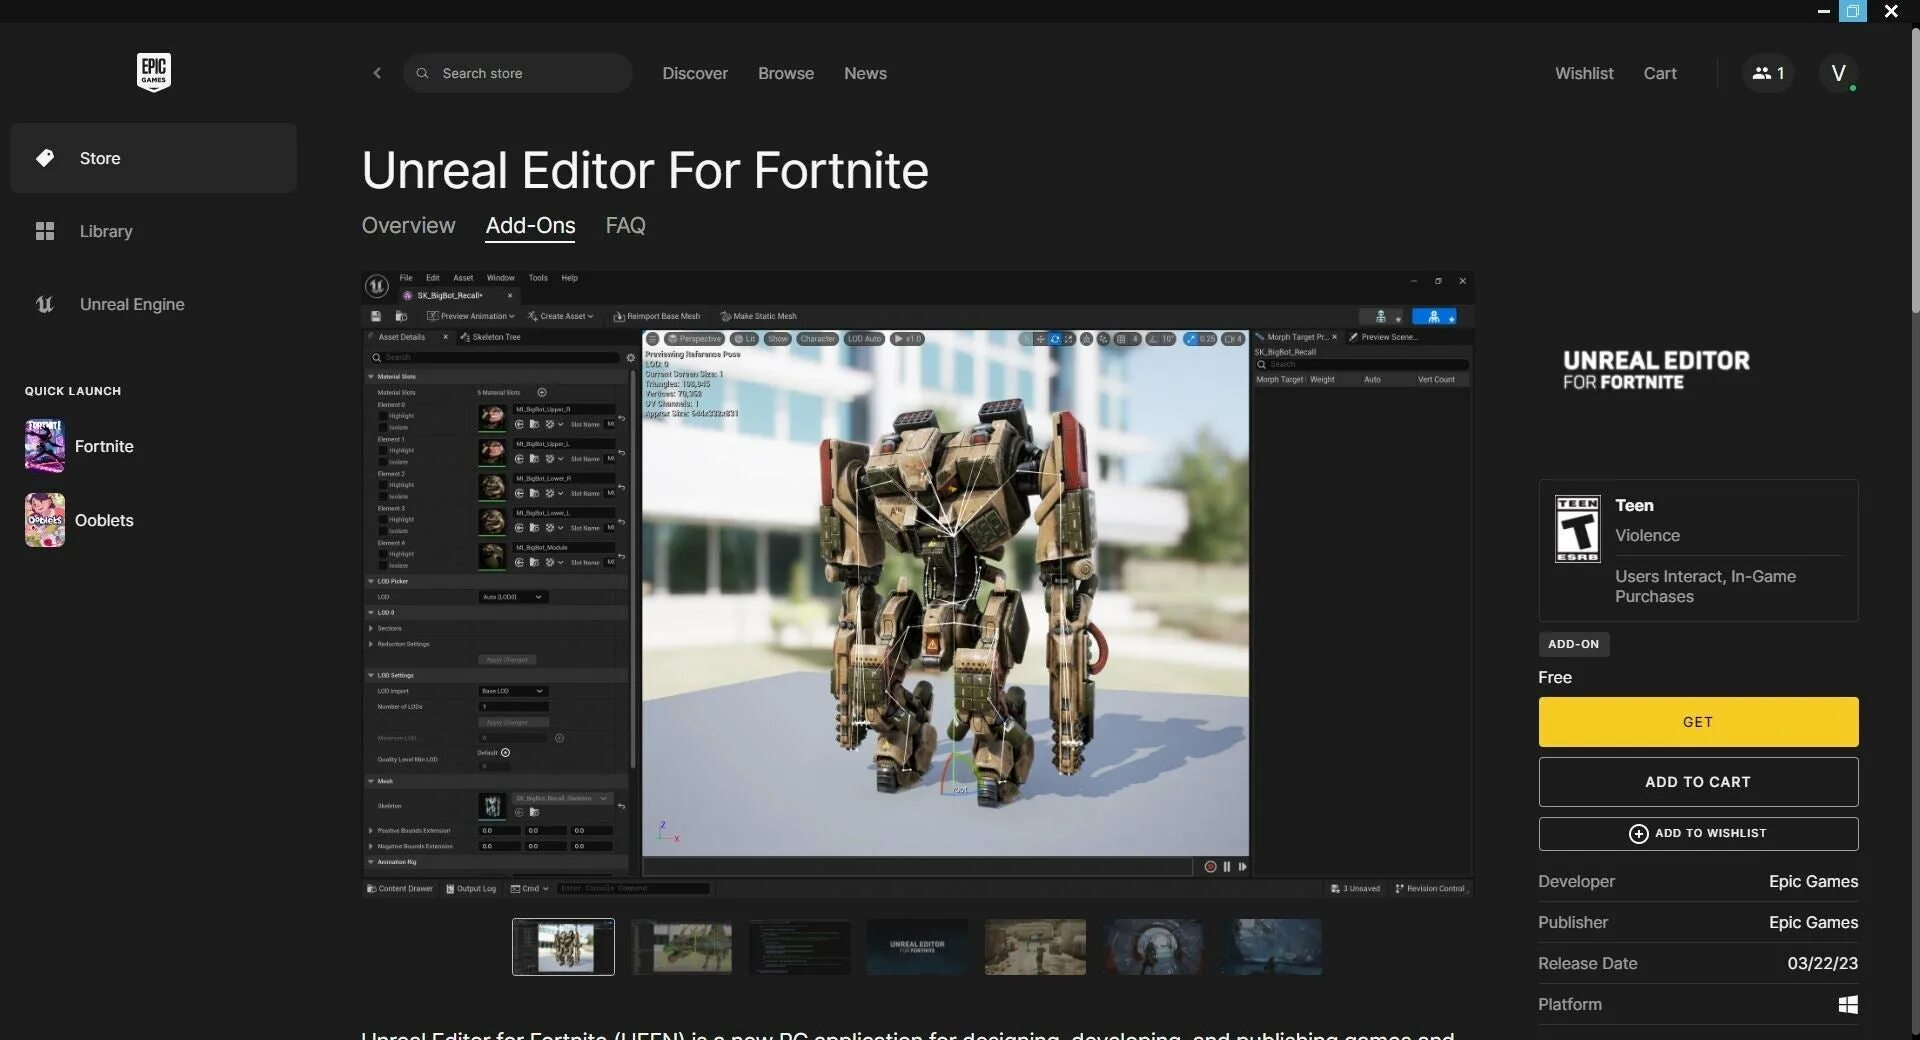Open the Discover page
The width and height of the screenshot is (1920, 1040).
pyautogui.click(x=695, y=73)
